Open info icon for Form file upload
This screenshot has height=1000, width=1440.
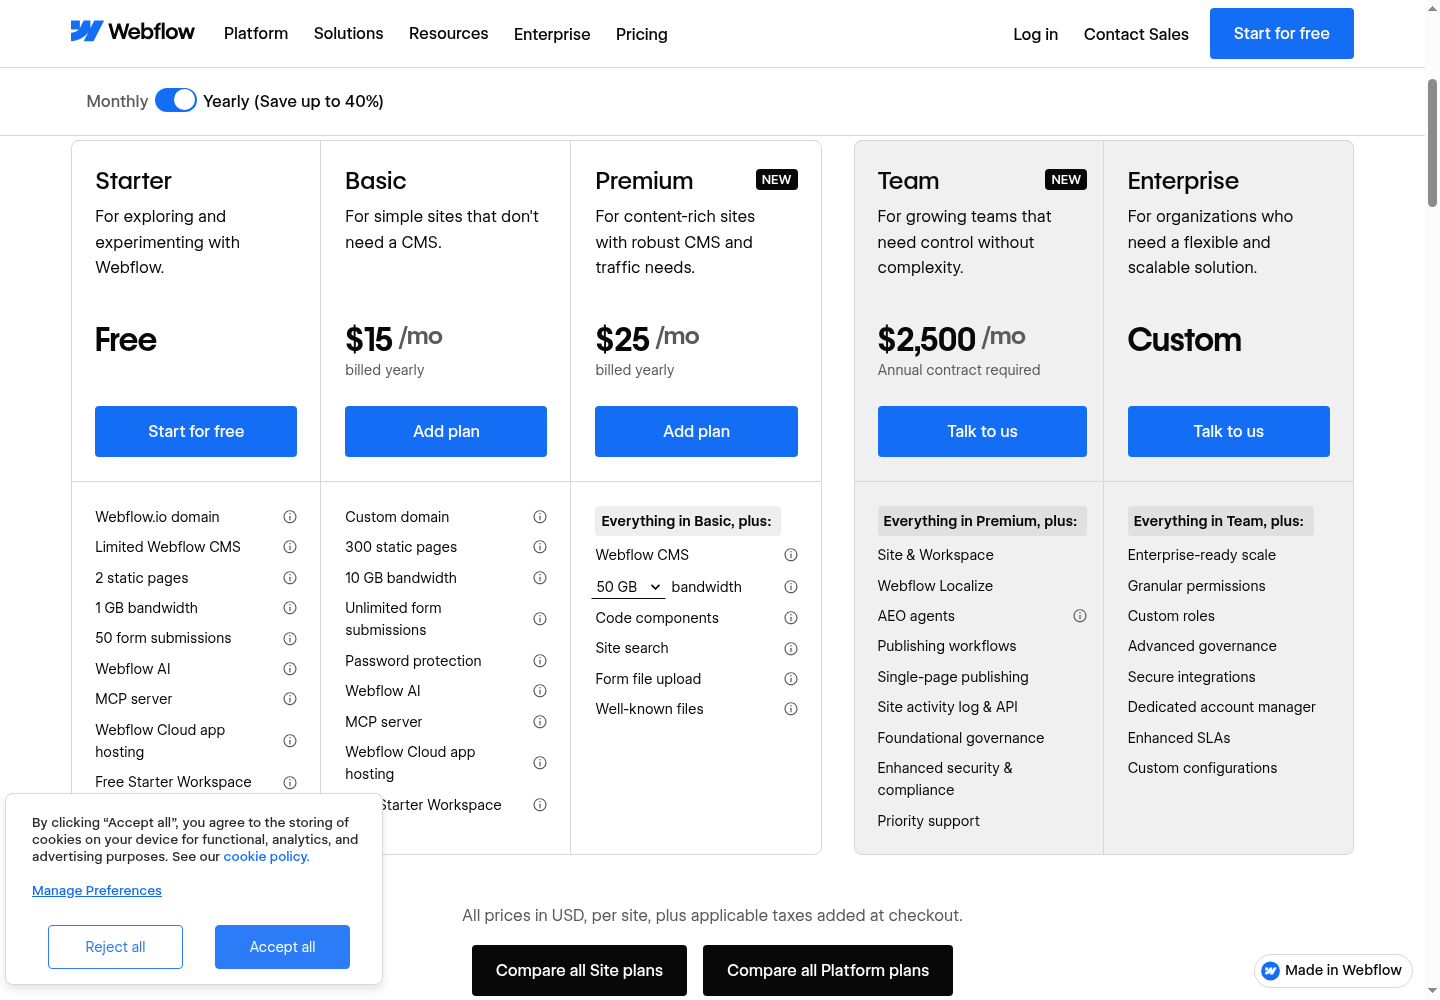point(791,679)
